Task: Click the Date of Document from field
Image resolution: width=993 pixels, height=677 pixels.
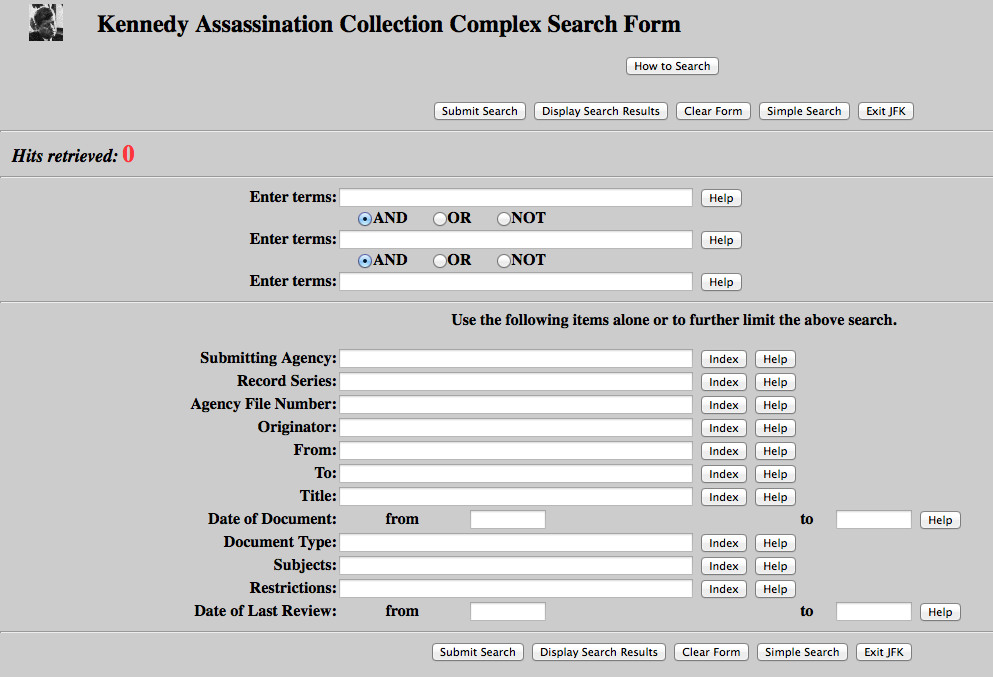Action: [x=508, y=519]
